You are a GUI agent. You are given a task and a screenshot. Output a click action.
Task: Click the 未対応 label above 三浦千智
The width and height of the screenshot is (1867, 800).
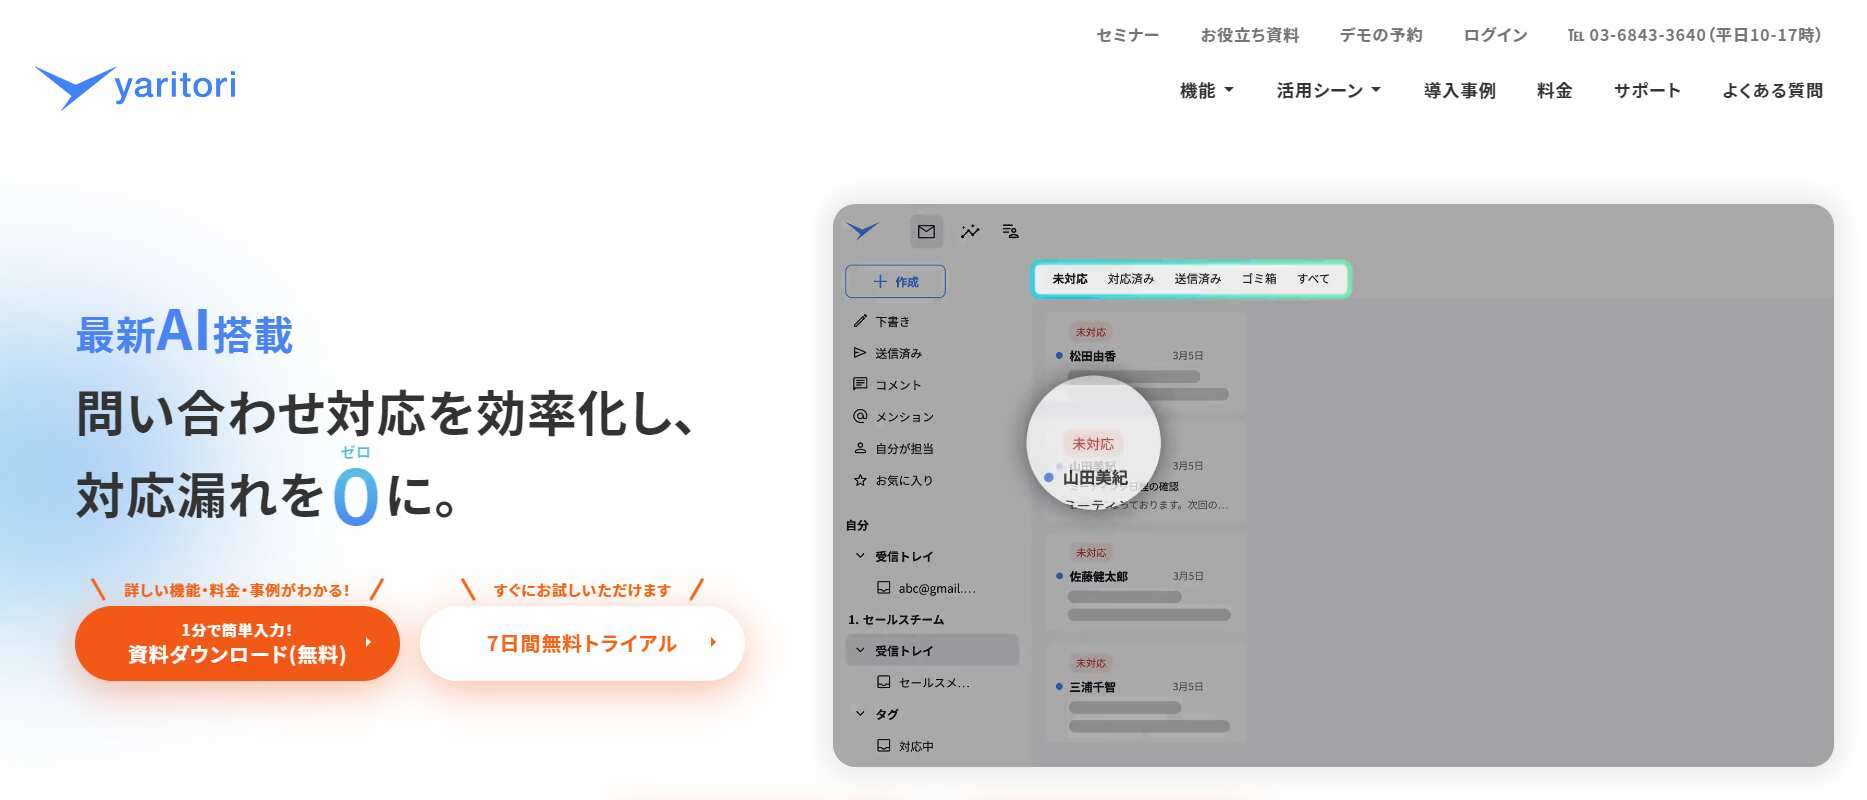tap(1091, 663)
